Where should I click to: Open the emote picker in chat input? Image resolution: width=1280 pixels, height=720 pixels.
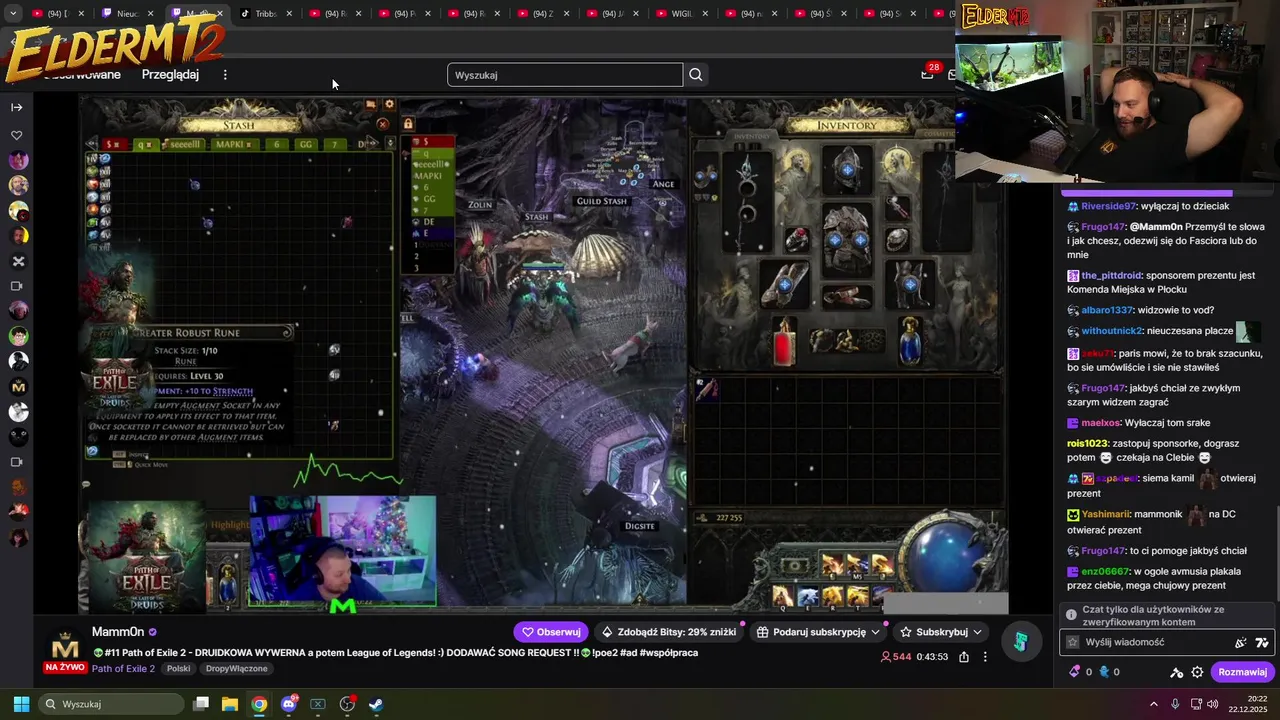pos(1261,643)
